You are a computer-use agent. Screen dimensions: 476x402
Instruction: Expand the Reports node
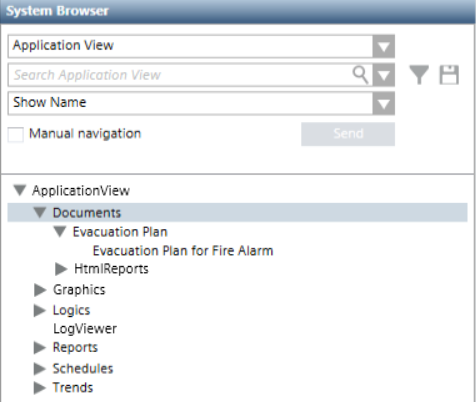(x=40, y=348)
